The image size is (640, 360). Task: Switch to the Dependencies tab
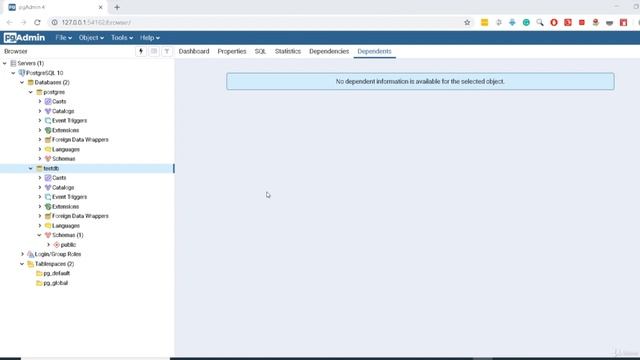point(329,51)
